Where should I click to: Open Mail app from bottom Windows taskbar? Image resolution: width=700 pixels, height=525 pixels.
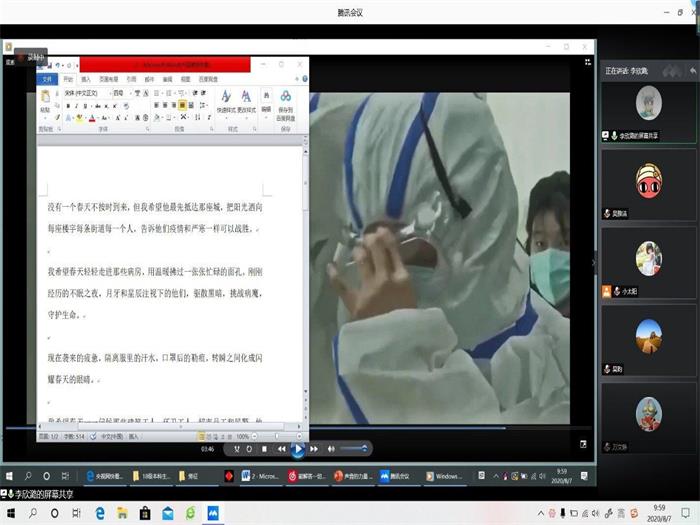[x=168, y=513]
